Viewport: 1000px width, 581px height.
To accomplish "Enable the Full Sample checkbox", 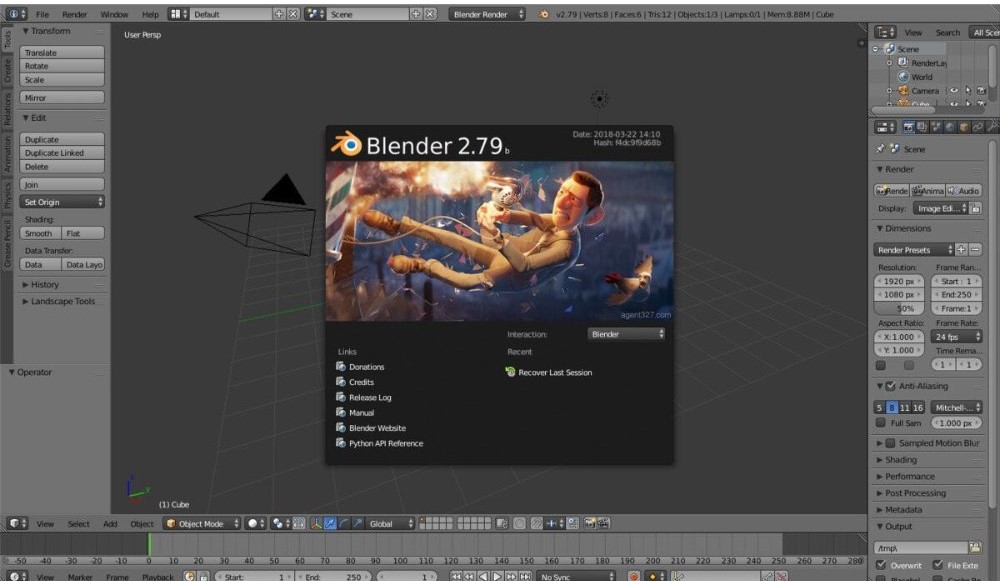I will pyautogui.click(x=880, y=423).
